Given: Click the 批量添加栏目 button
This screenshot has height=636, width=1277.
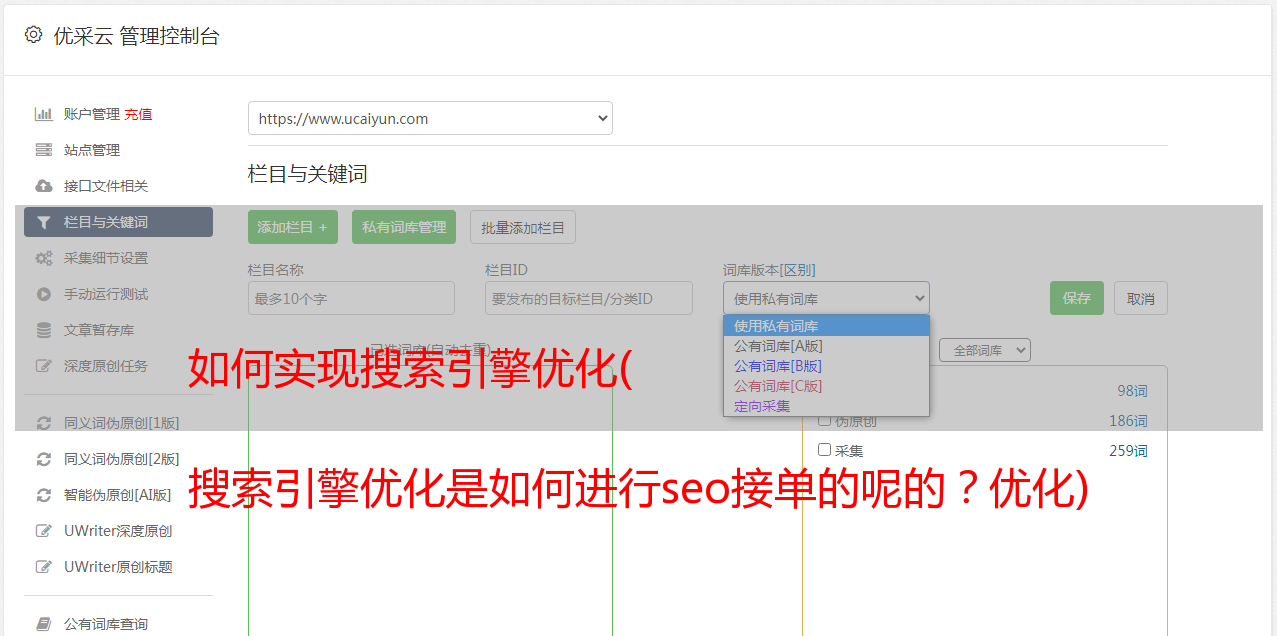Looking at the screenshot, I should pyautogui.click(x=523, y=227).
